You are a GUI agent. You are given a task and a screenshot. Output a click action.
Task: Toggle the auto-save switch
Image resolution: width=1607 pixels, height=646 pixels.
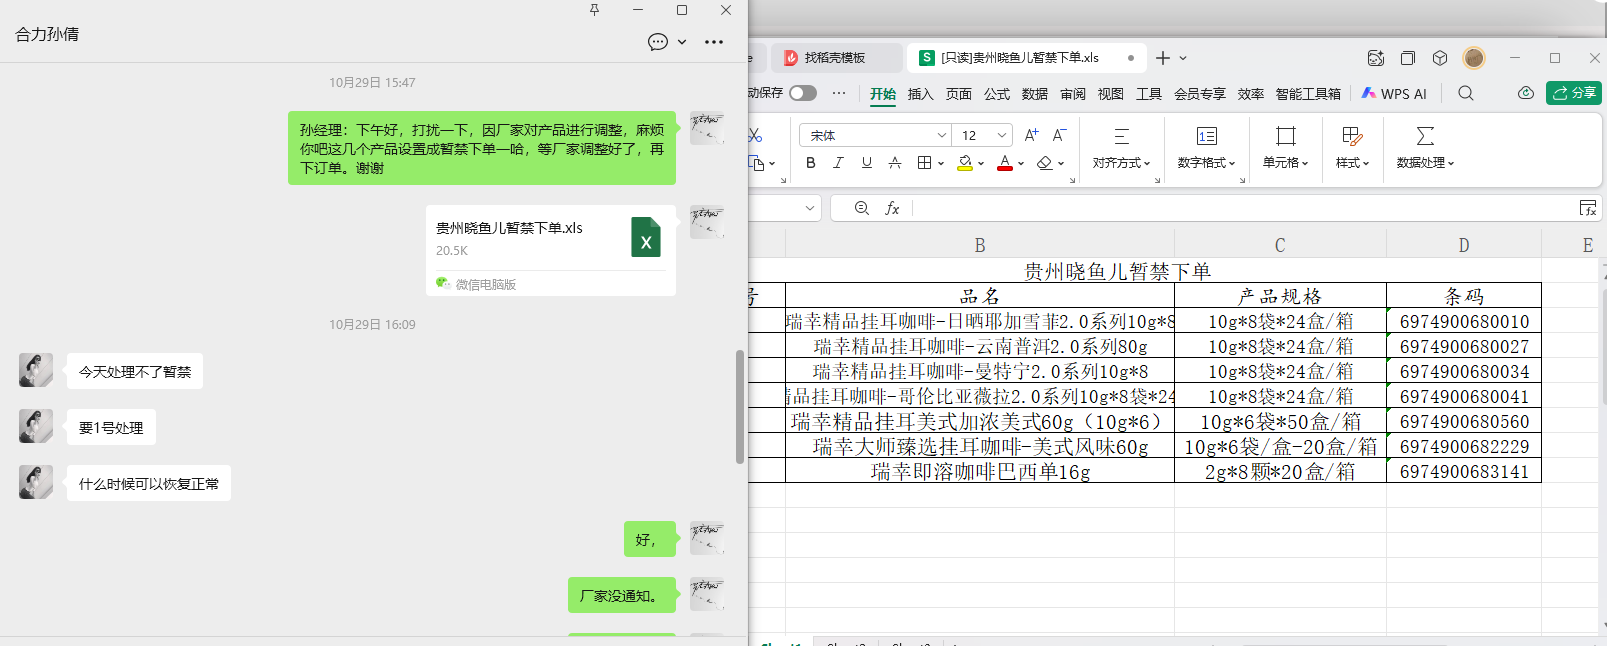pos(802,93)
